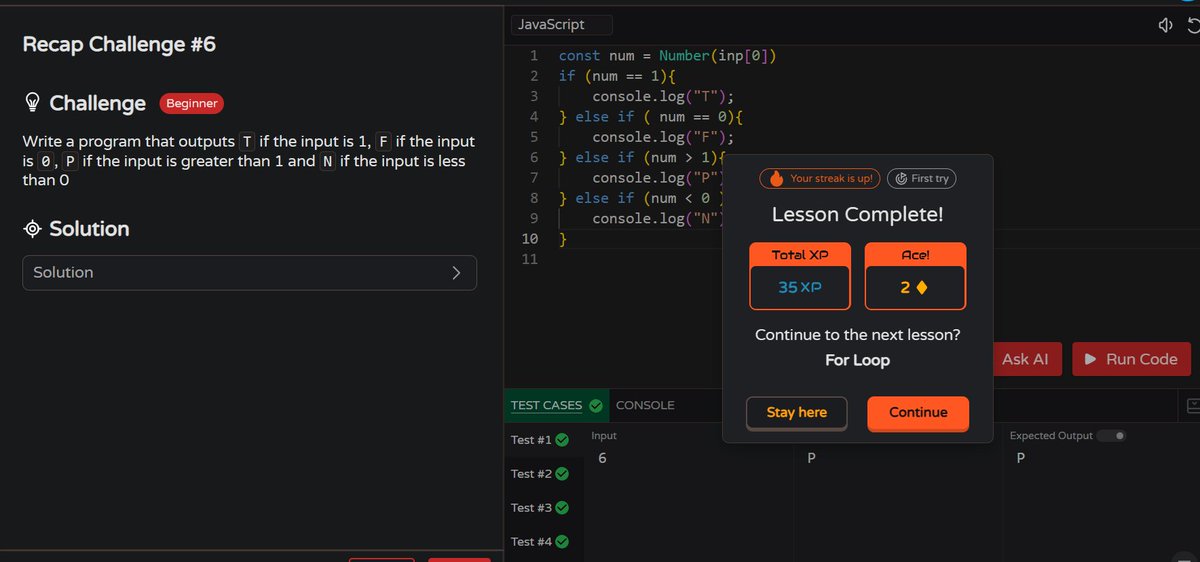Click the console.log("T") code line
1200x562 pixels.
(663, 97)
